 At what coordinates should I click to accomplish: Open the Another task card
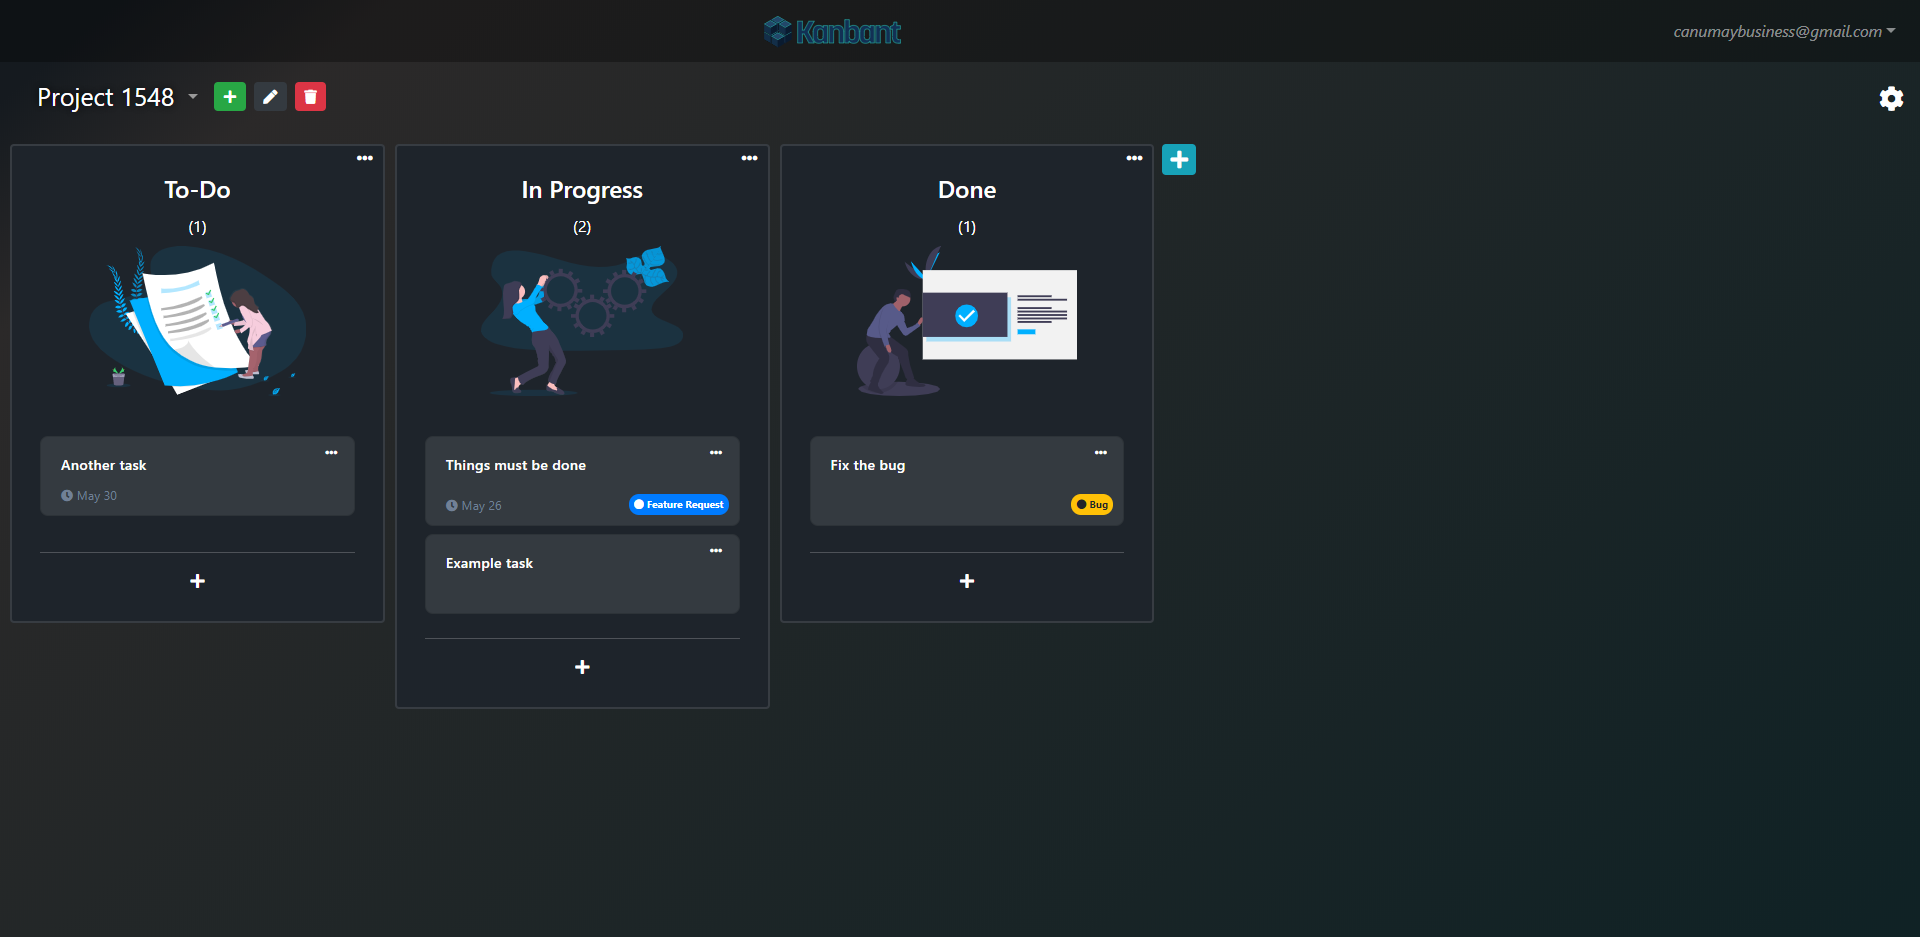point(197,476)
